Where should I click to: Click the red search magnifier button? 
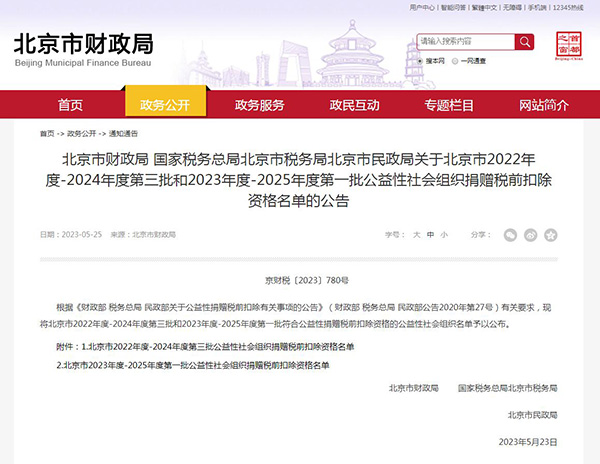(x=525, y=42)
